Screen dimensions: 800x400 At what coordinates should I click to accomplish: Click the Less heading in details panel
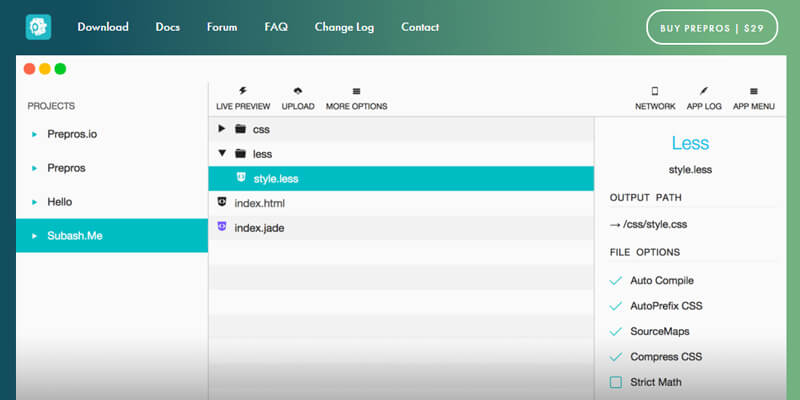690,143
